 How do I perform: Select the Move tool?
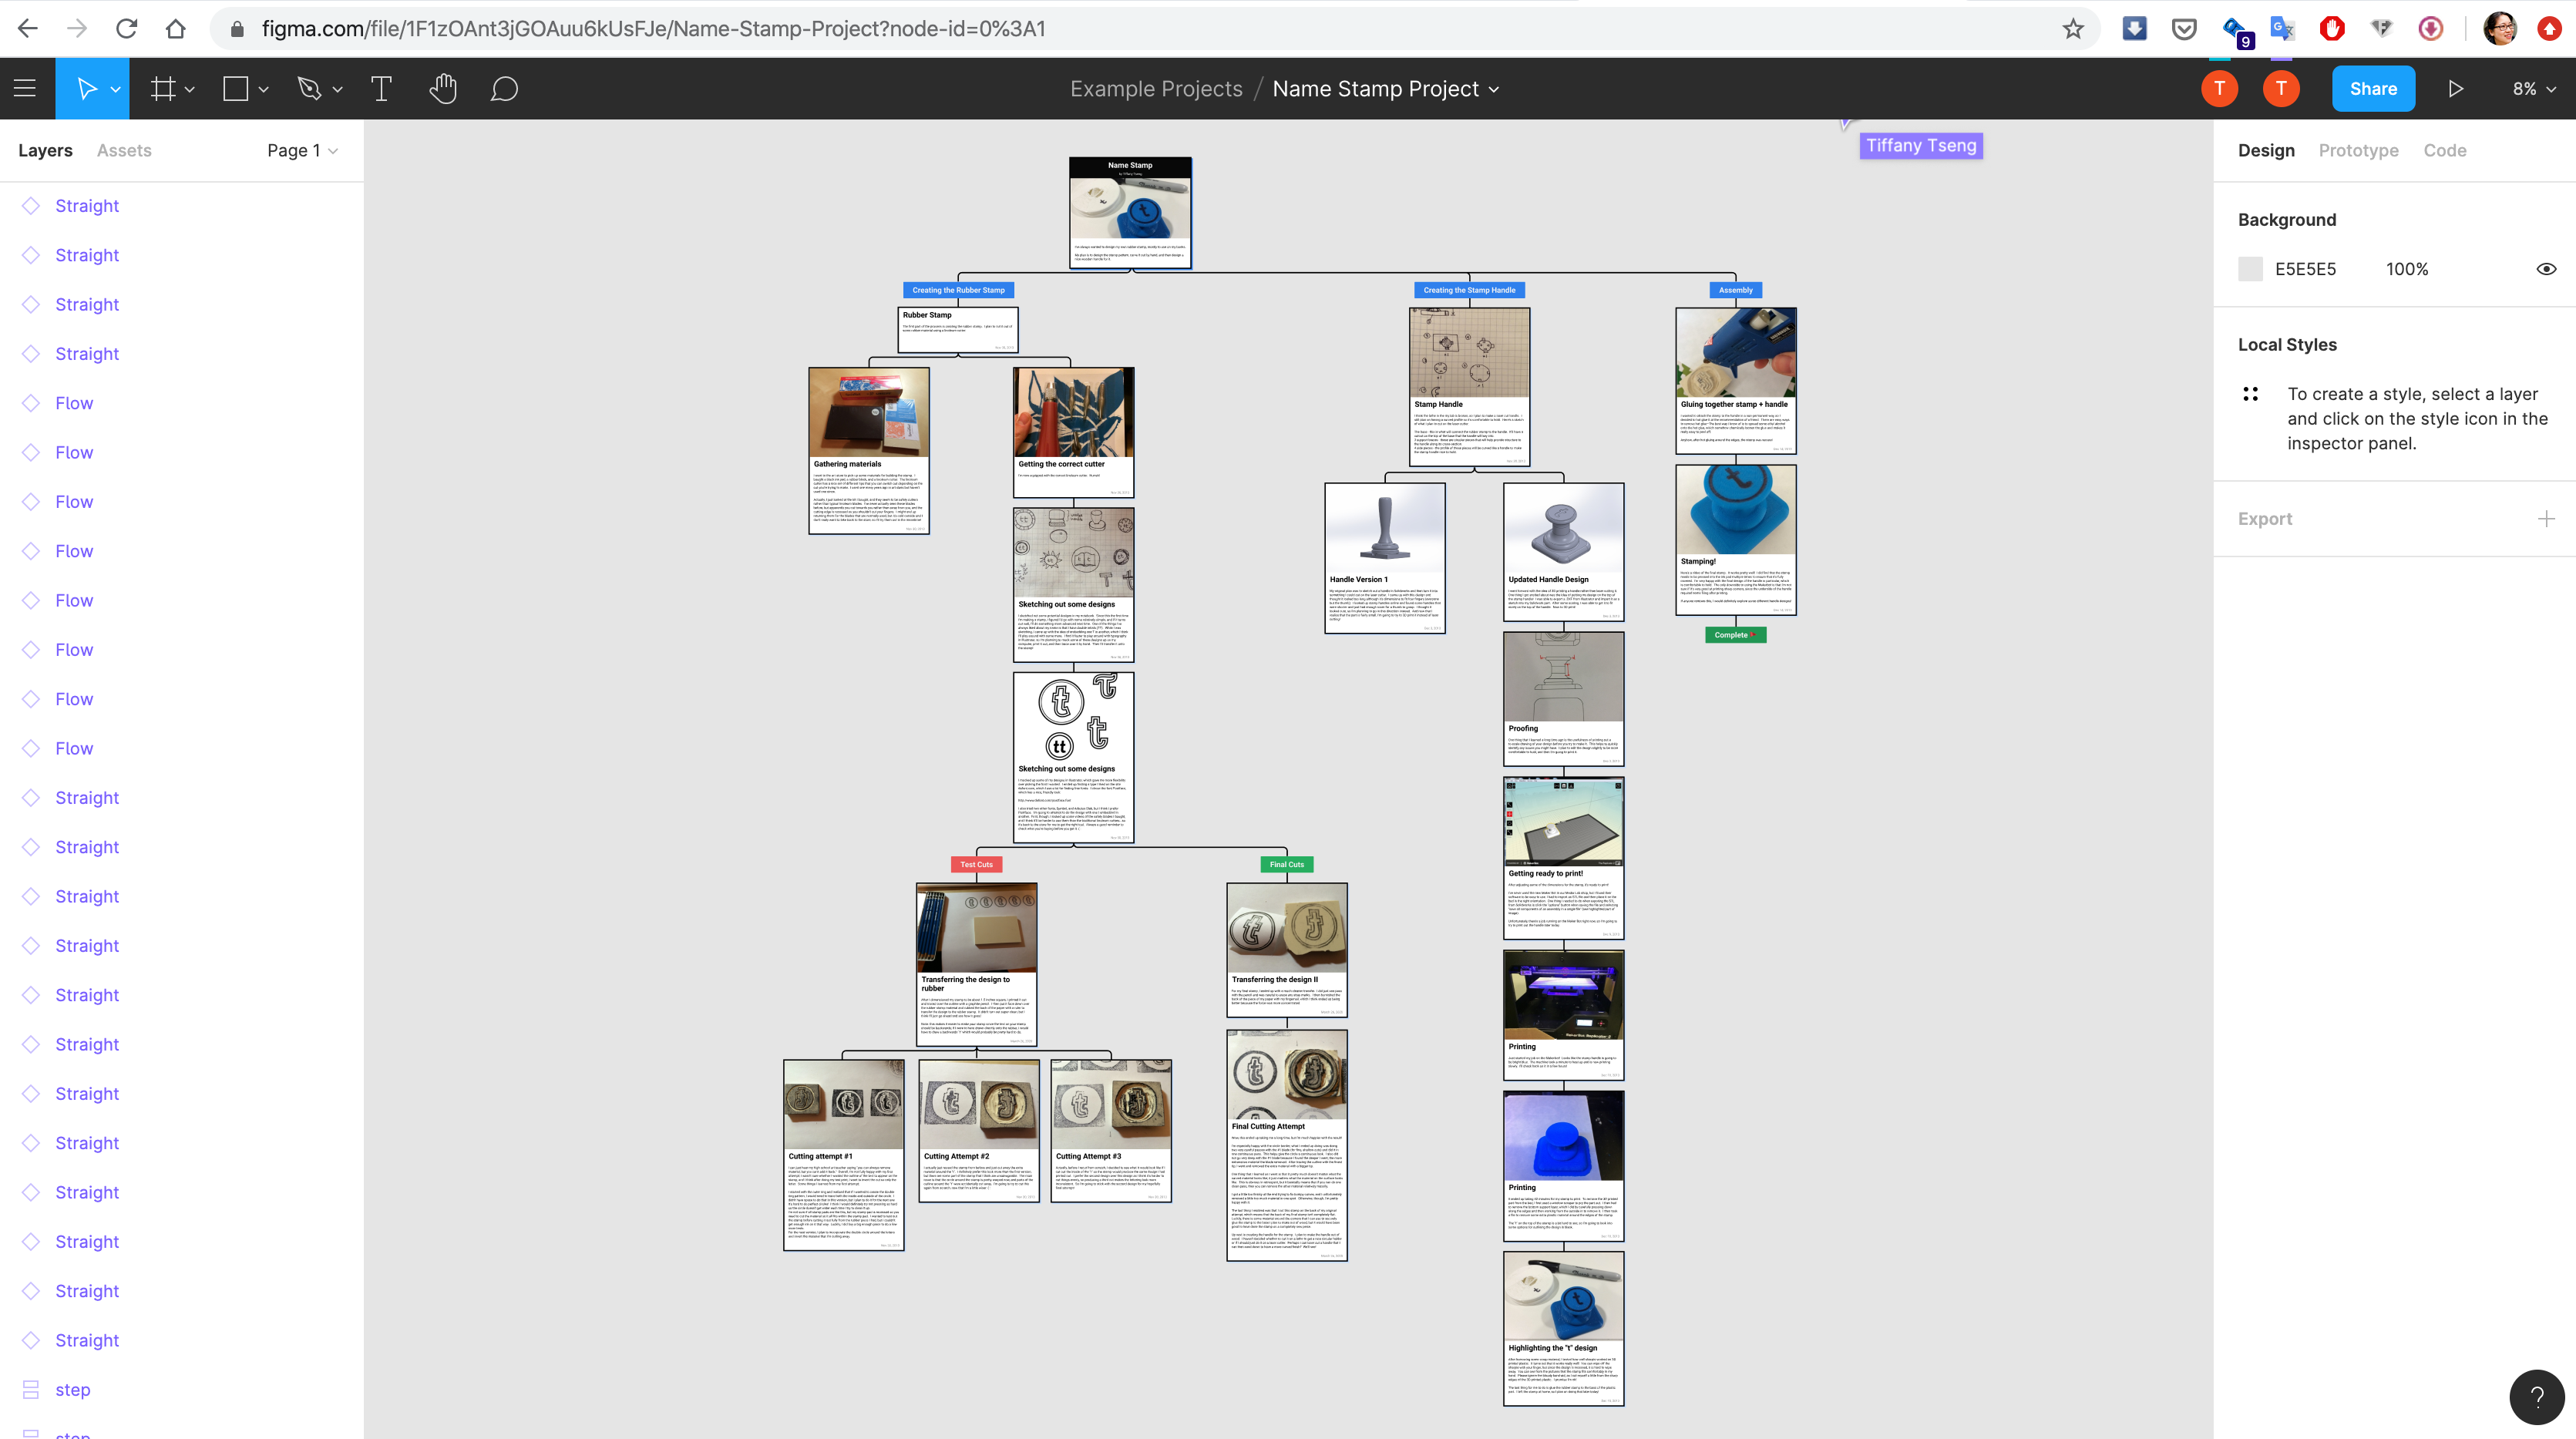(x=85, y=88)
